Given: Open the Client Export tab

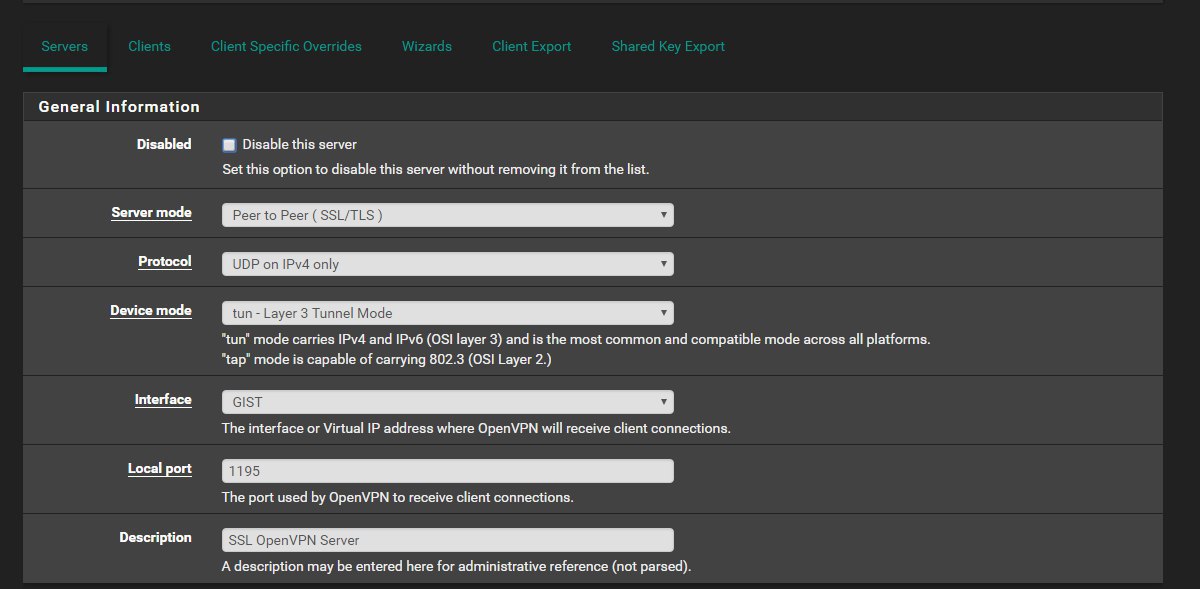Looking at the screenshot, I should pyautogui.click(x=532, y=46).
